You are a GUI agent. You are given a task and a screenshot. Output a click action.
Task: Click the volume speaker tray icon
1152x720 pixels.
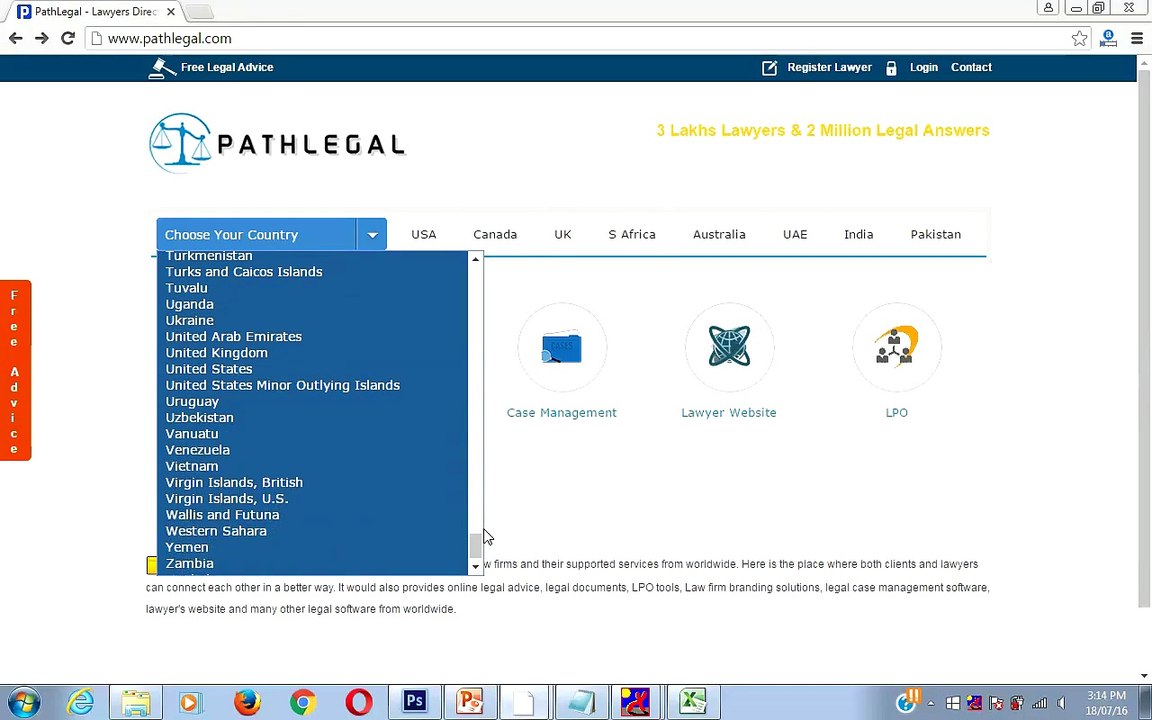1061,703
